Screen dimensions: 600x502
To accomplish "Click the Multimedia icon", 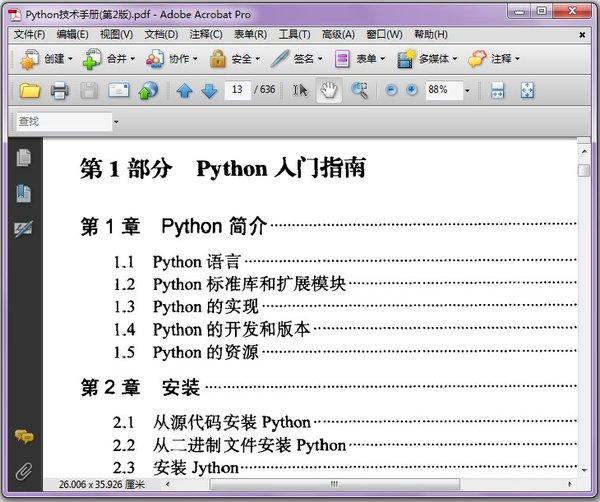I will [406, 59].
